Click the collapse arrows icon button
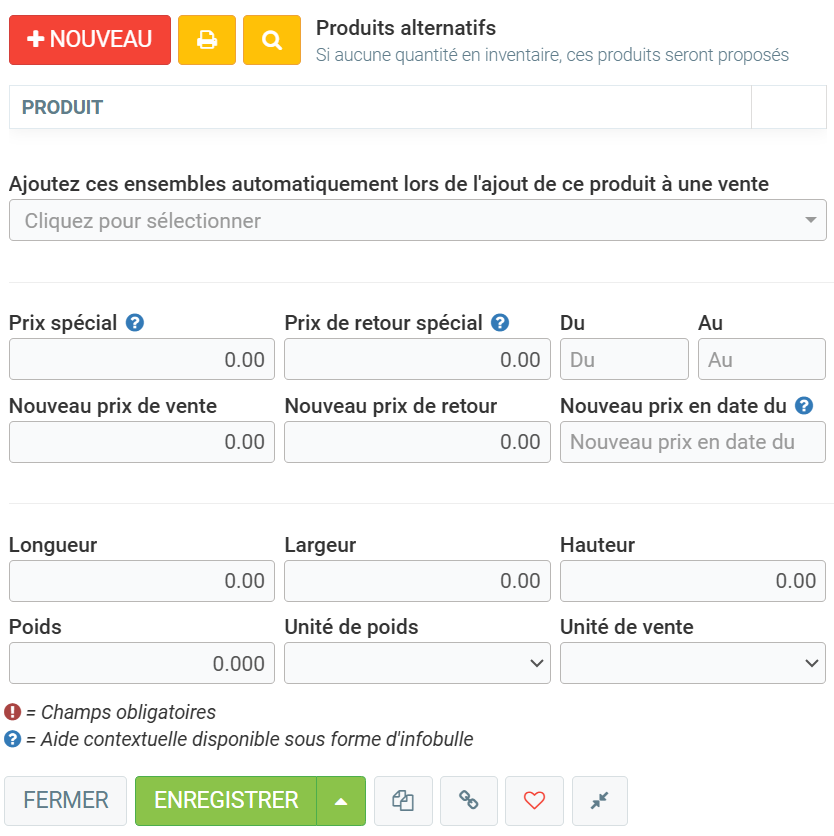The height and width of the screenshot is (836, 834). click(599, 801)
